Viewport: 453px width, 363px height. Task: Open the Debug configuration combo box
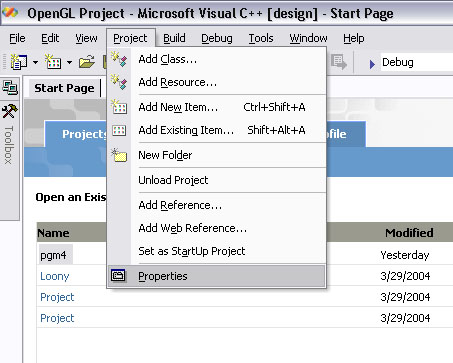pos(417,62)
